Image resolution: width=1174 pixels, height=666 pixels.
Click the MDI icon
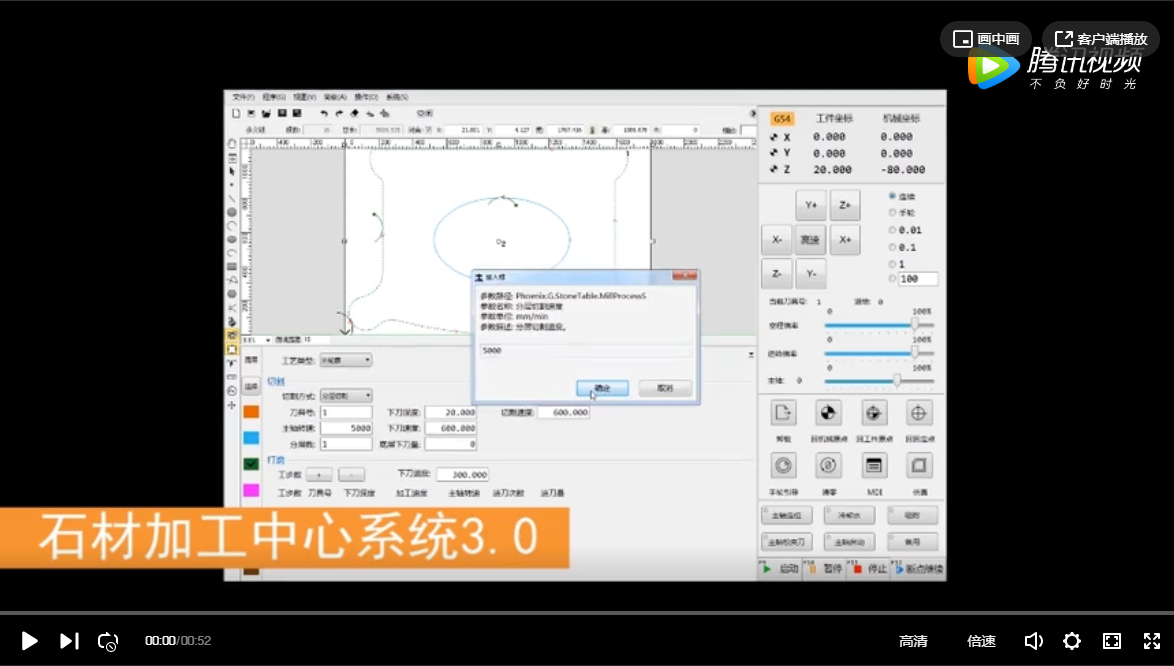point(875,466)
